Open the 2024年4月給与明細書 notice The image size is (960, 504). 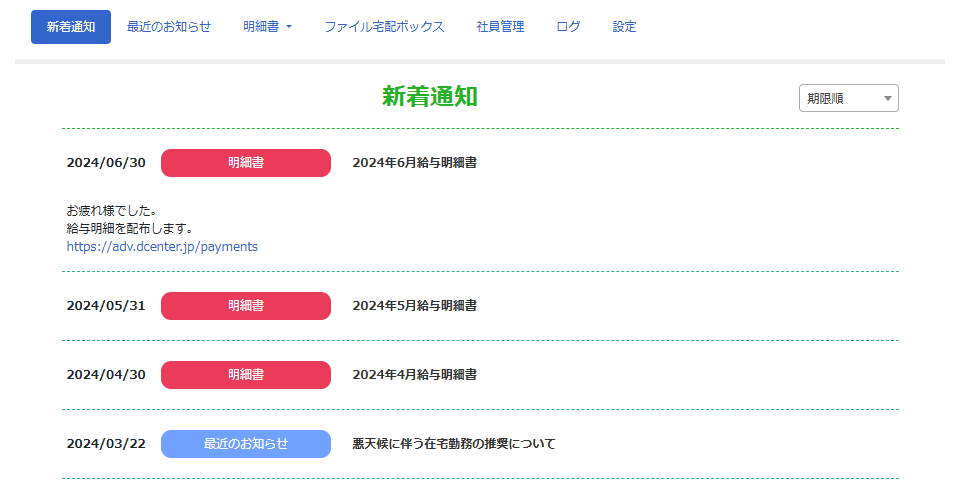click(x=414, y=375)
